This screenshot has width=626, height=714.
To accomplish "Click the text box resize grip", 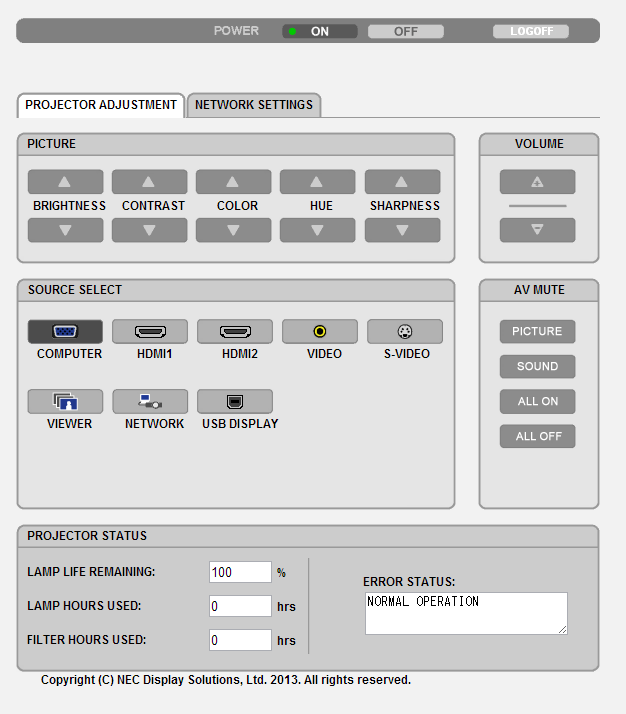I will pyautogui.click(x=563, y=630).
